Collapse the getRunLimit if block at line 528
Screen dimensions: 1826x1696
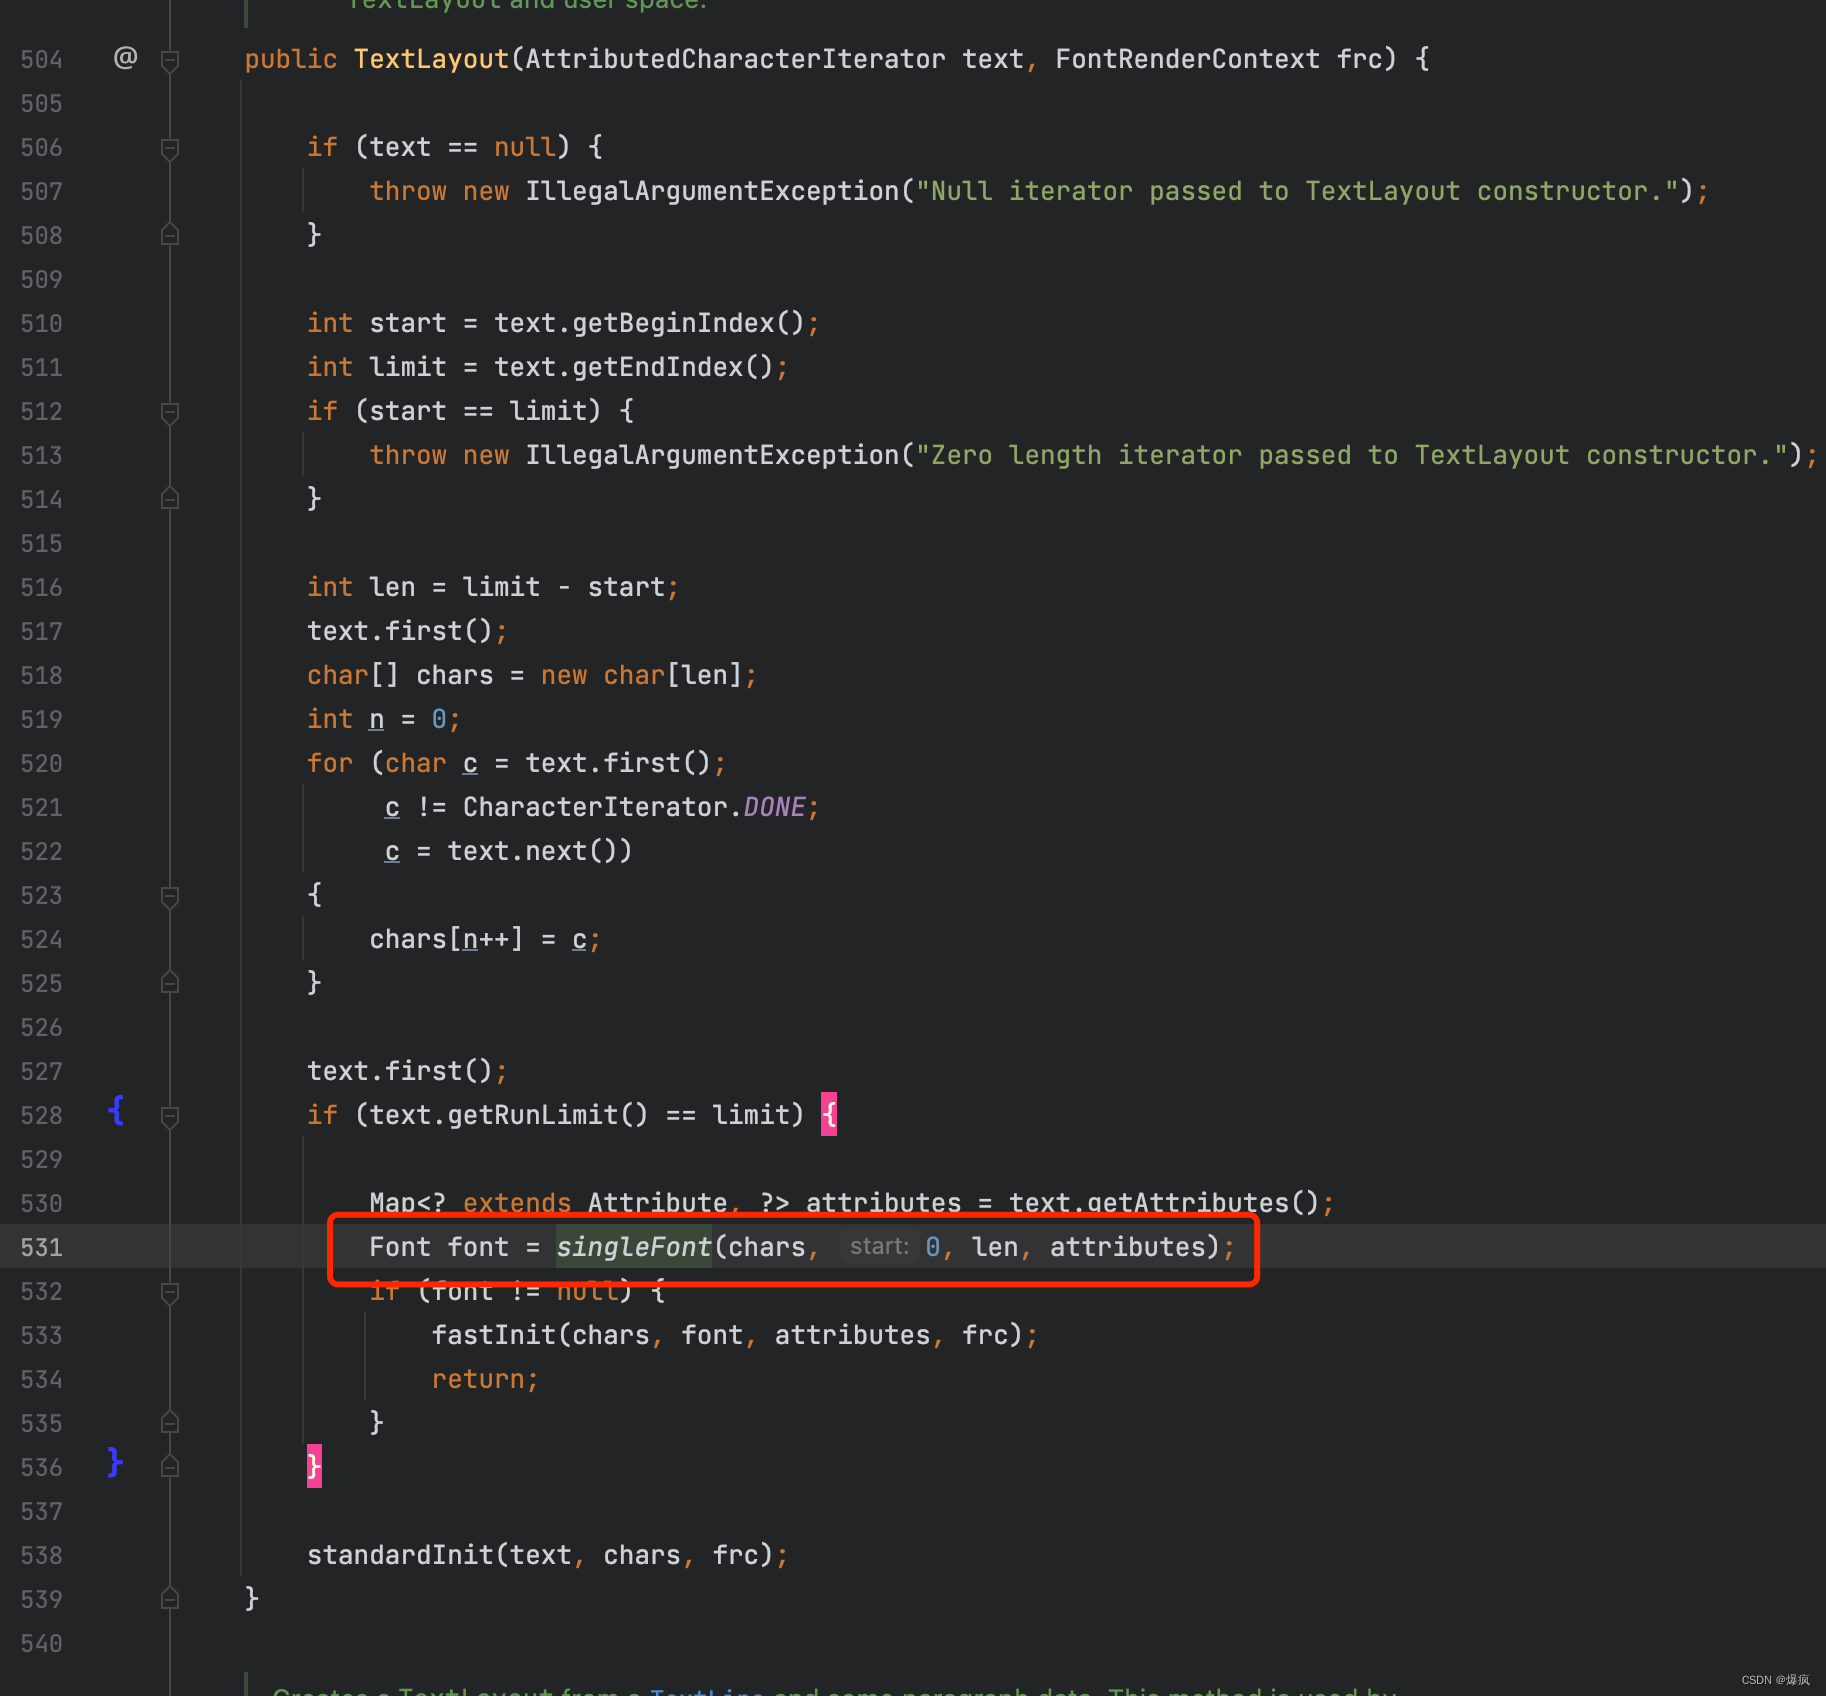[x=170, y=1116]
